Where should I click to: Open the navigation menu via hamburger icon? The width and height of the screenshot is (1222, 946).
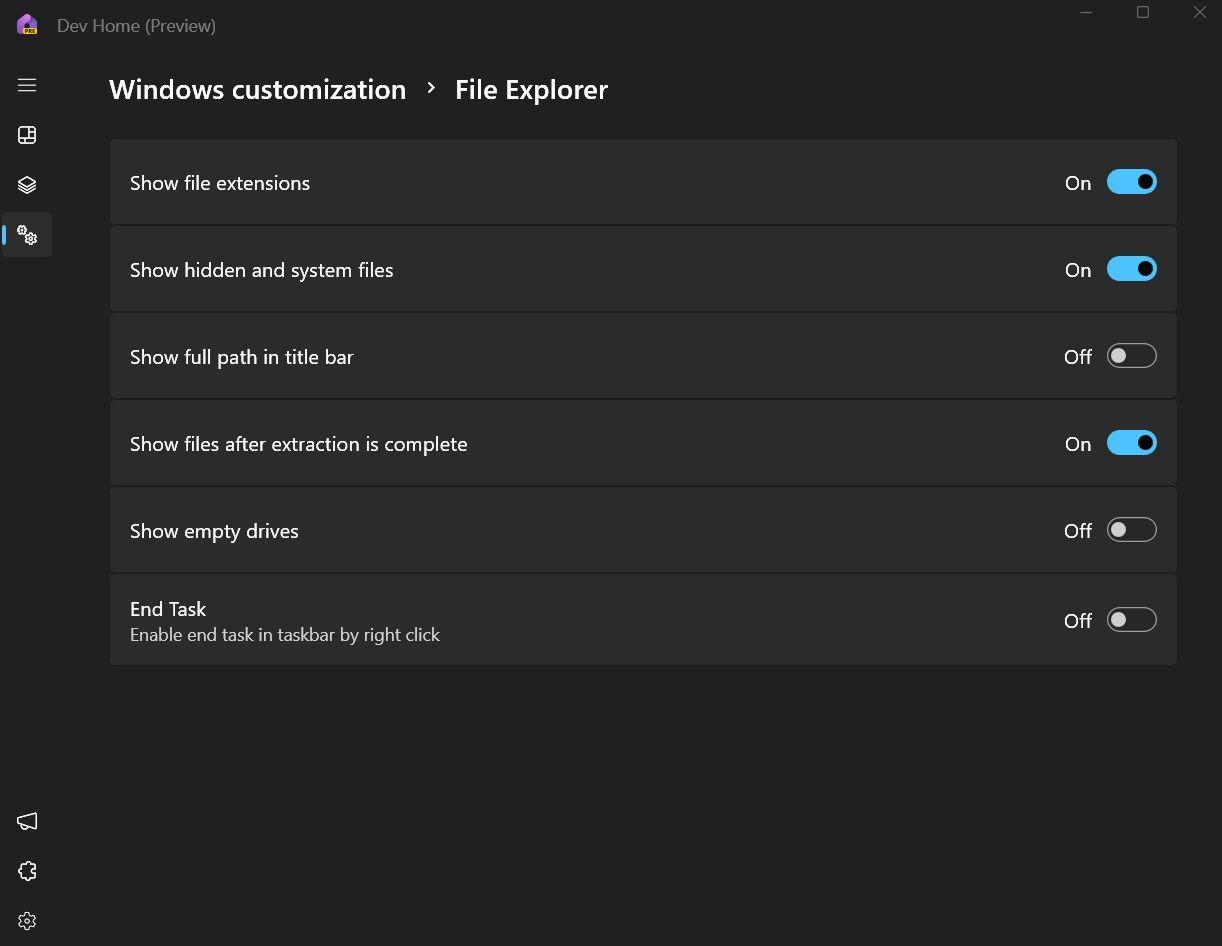coord(27,85)
